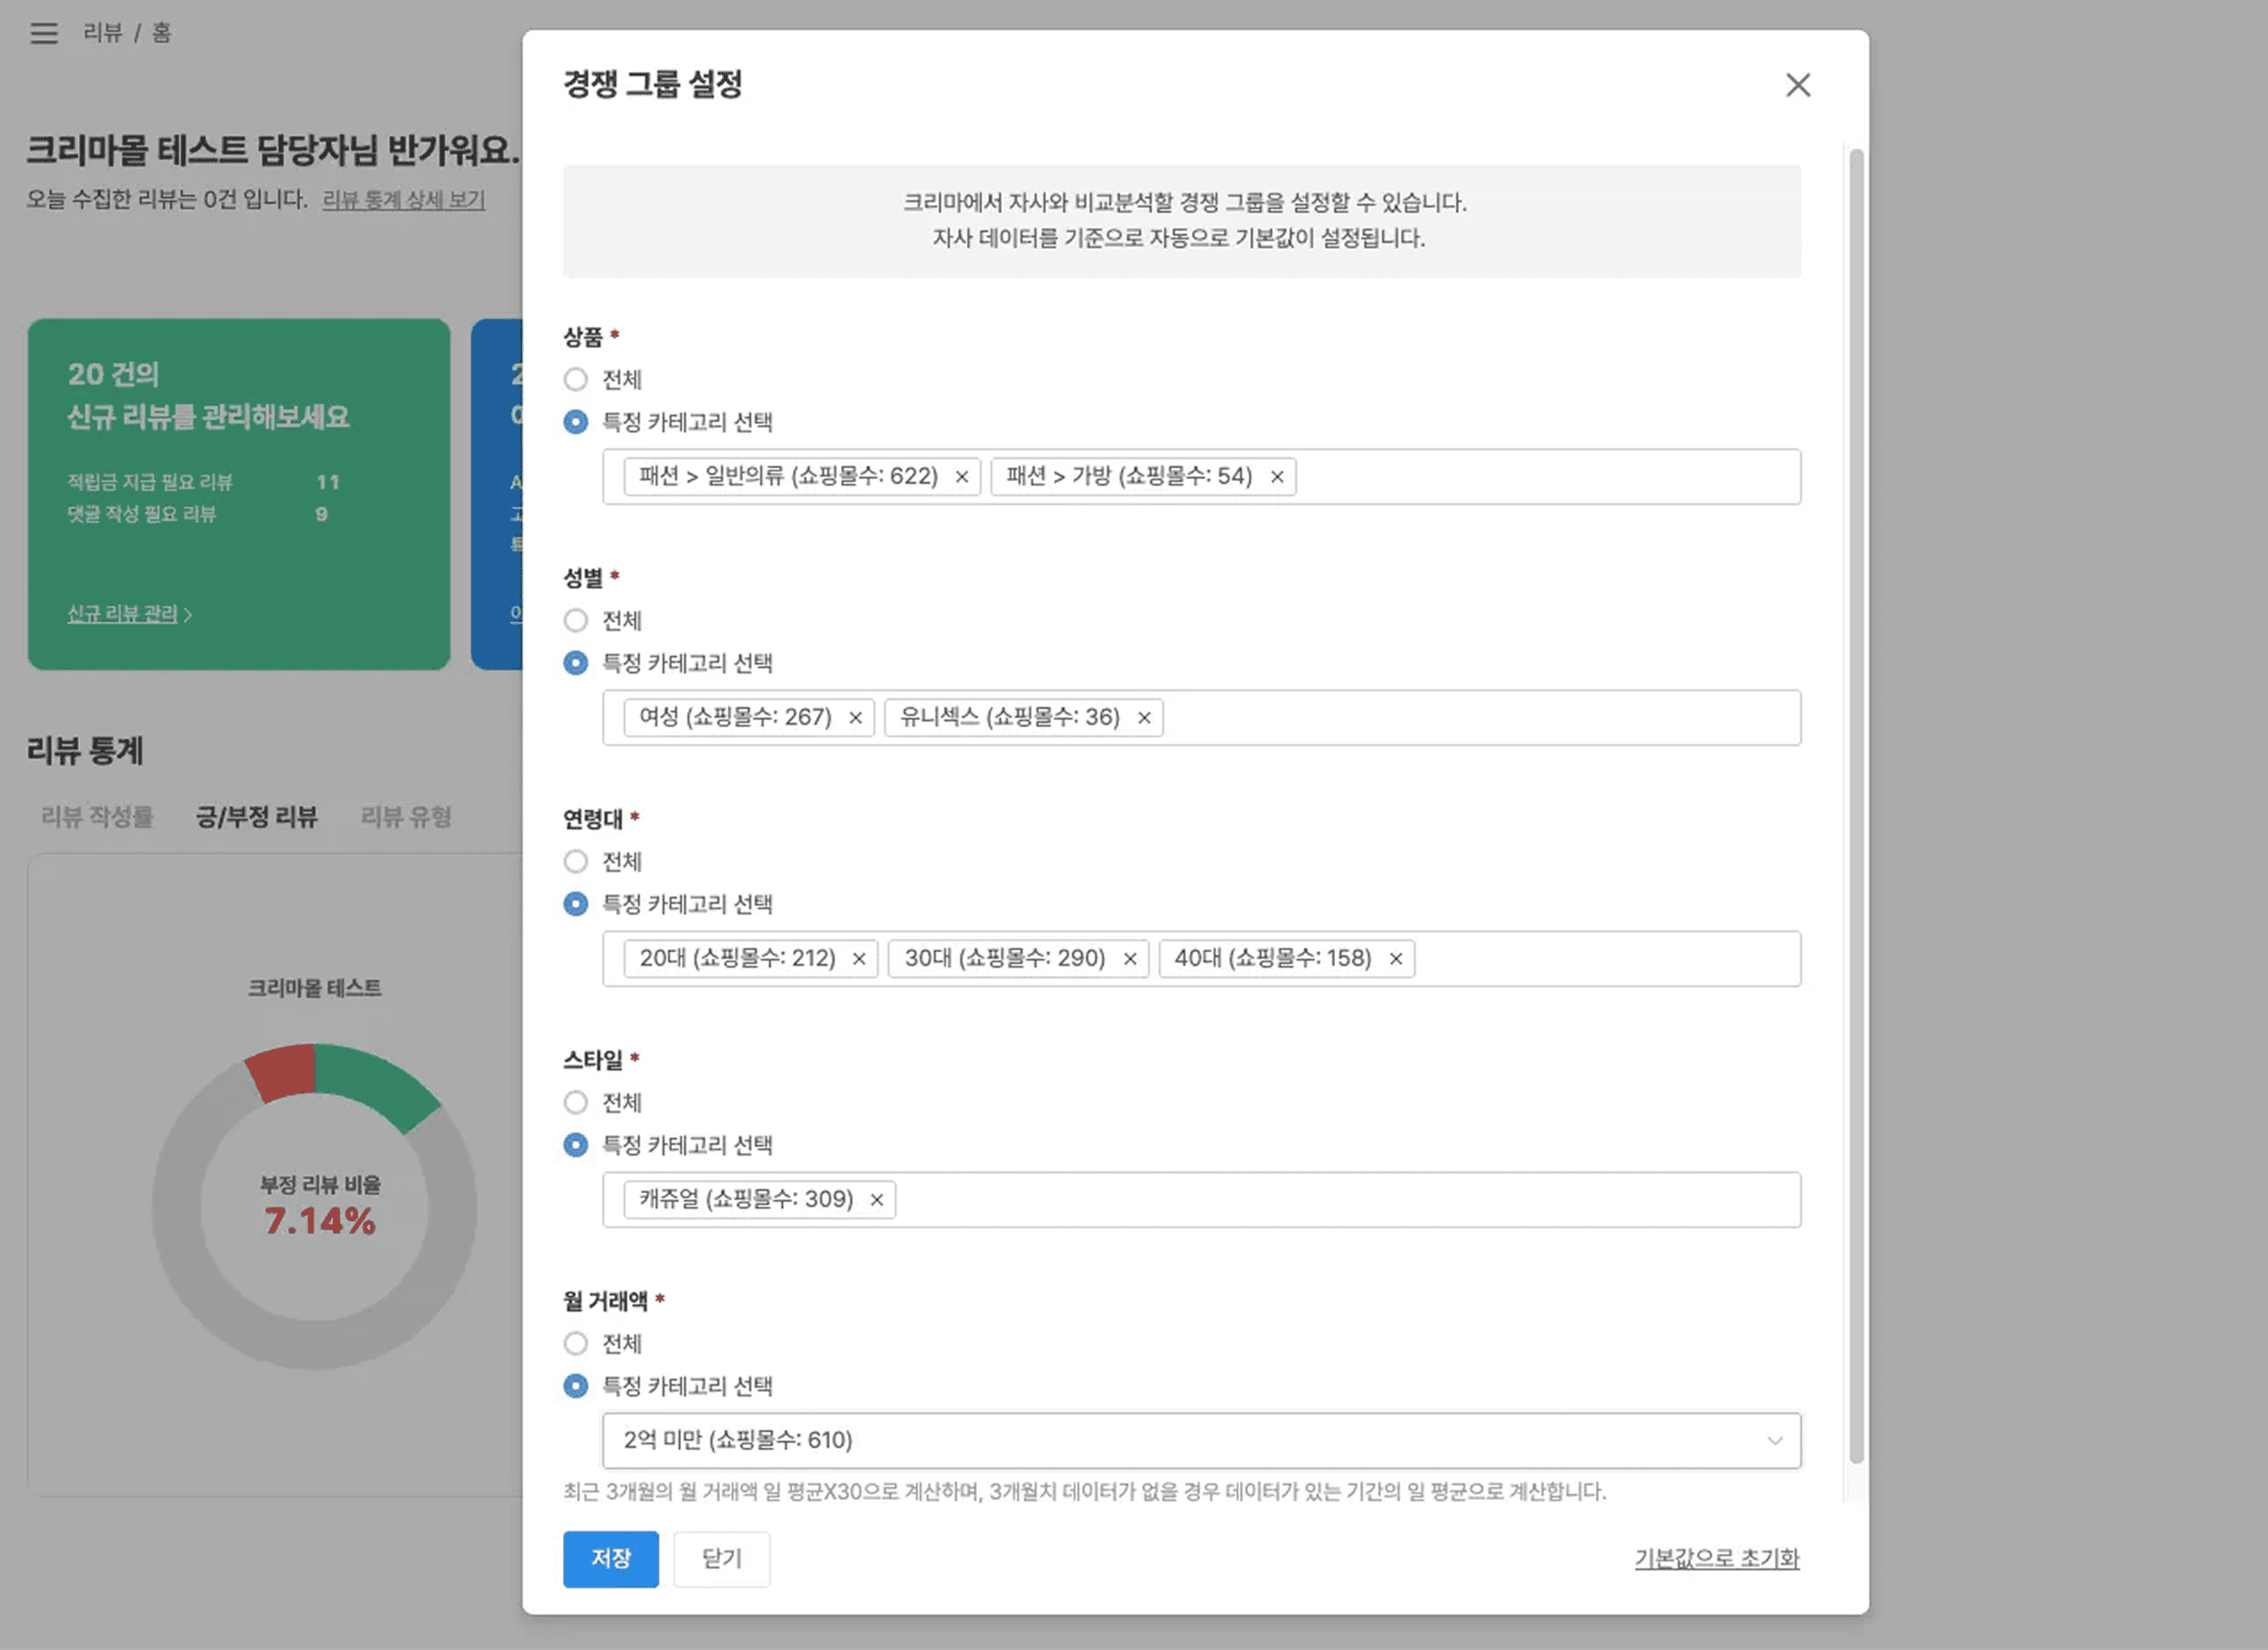Image resolution: width=2268 pixels, height=1650 pixels.
Task: Click the 저장 button to save settings
Action: (x=611, y=1559)
